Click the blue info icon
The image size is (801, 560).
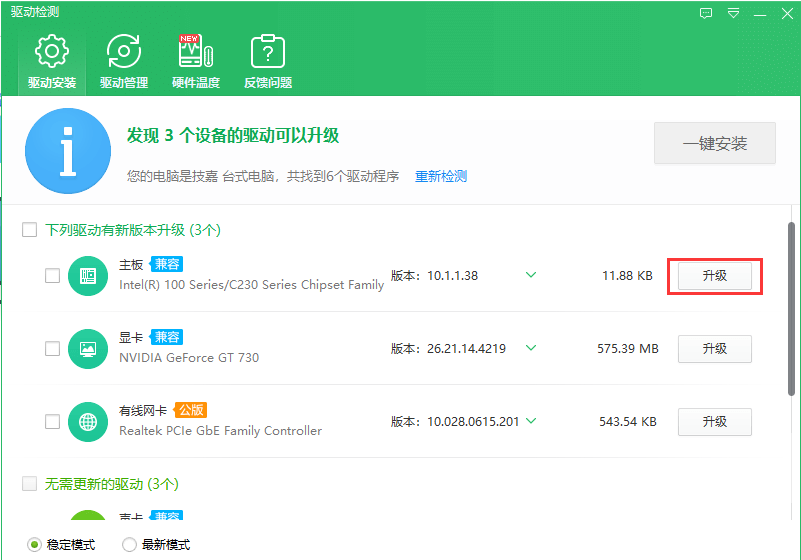tap(68, 152)
